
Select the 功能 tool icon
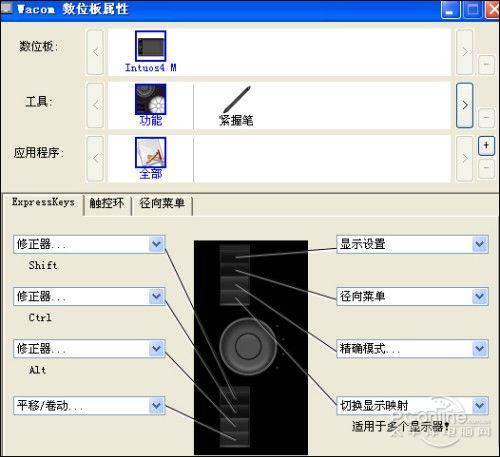click(150, 99)
